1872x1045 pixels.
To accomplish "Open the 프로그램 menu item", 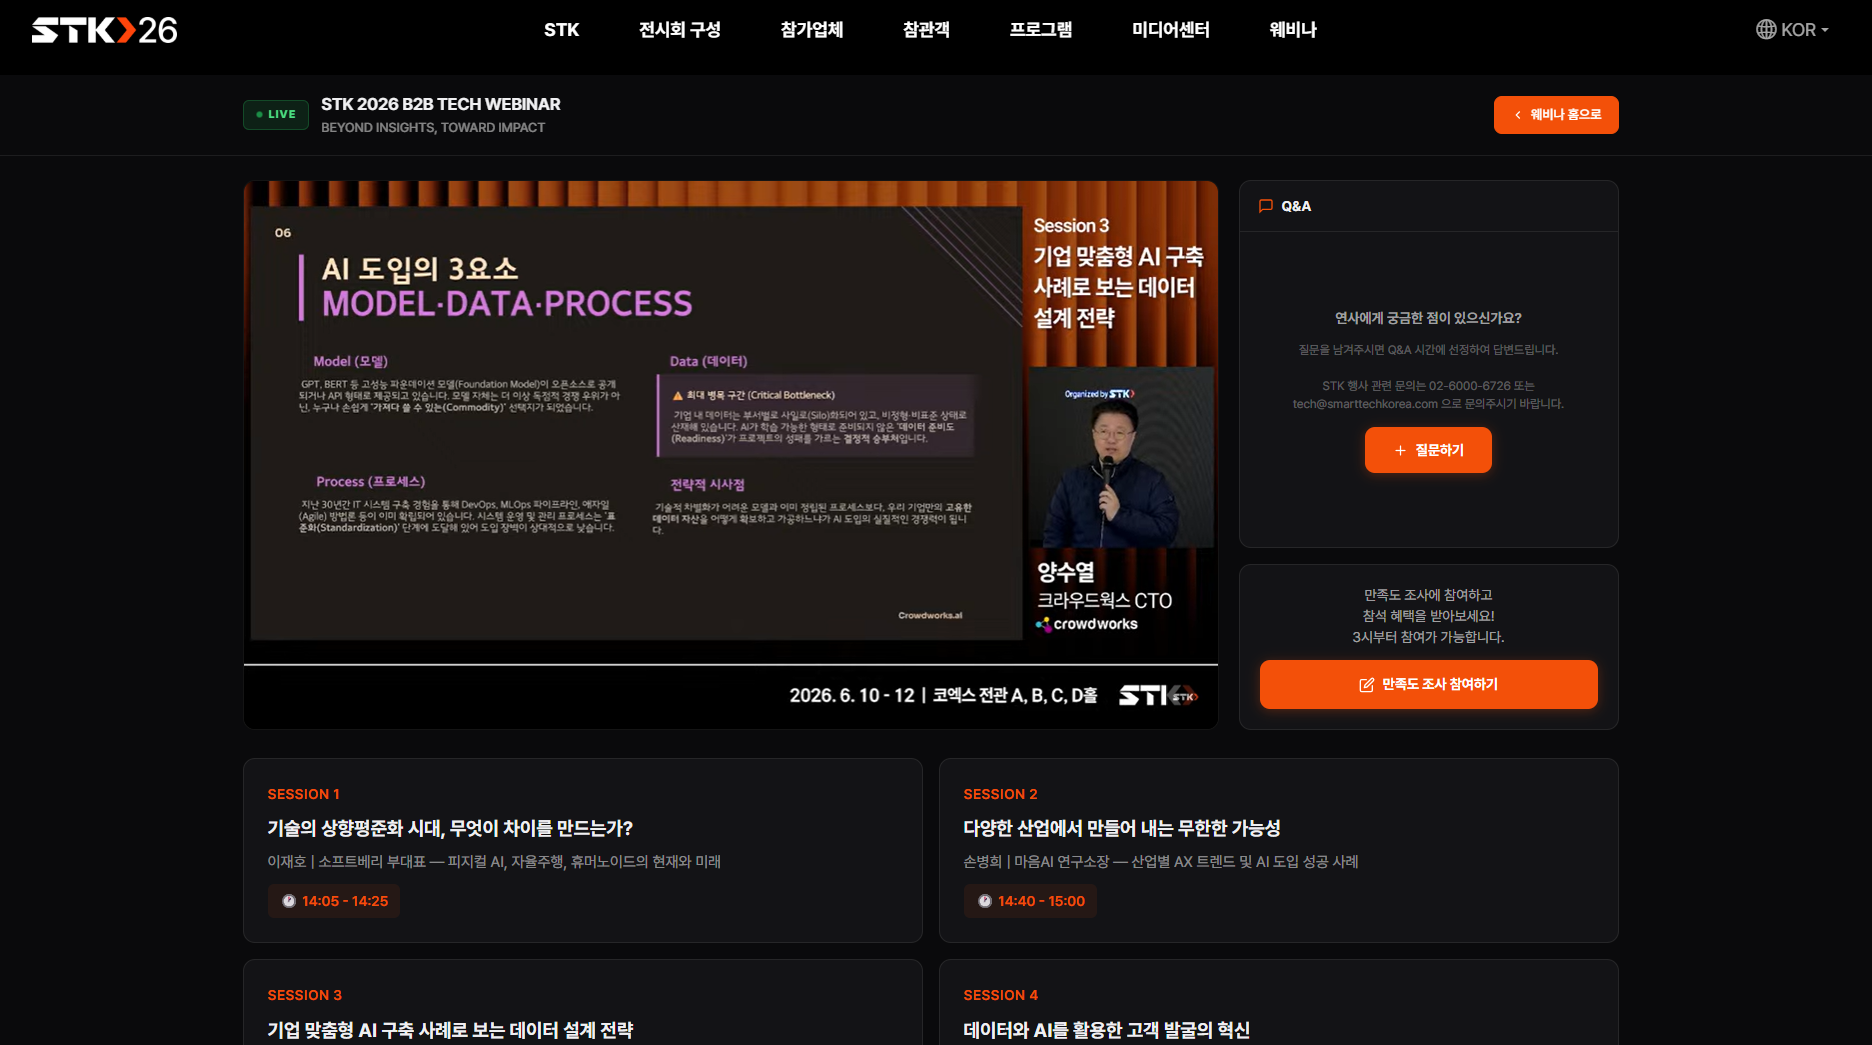I will (1041, 30).
